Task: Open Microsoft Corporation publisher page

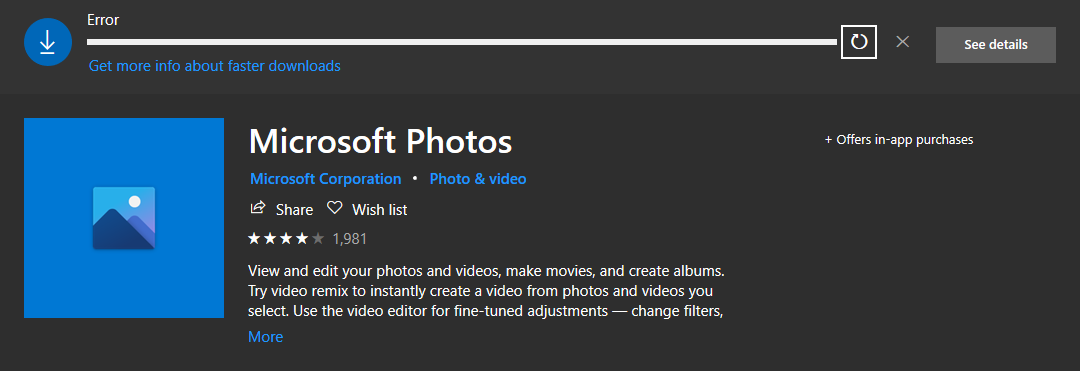Action: coord(325,179)
